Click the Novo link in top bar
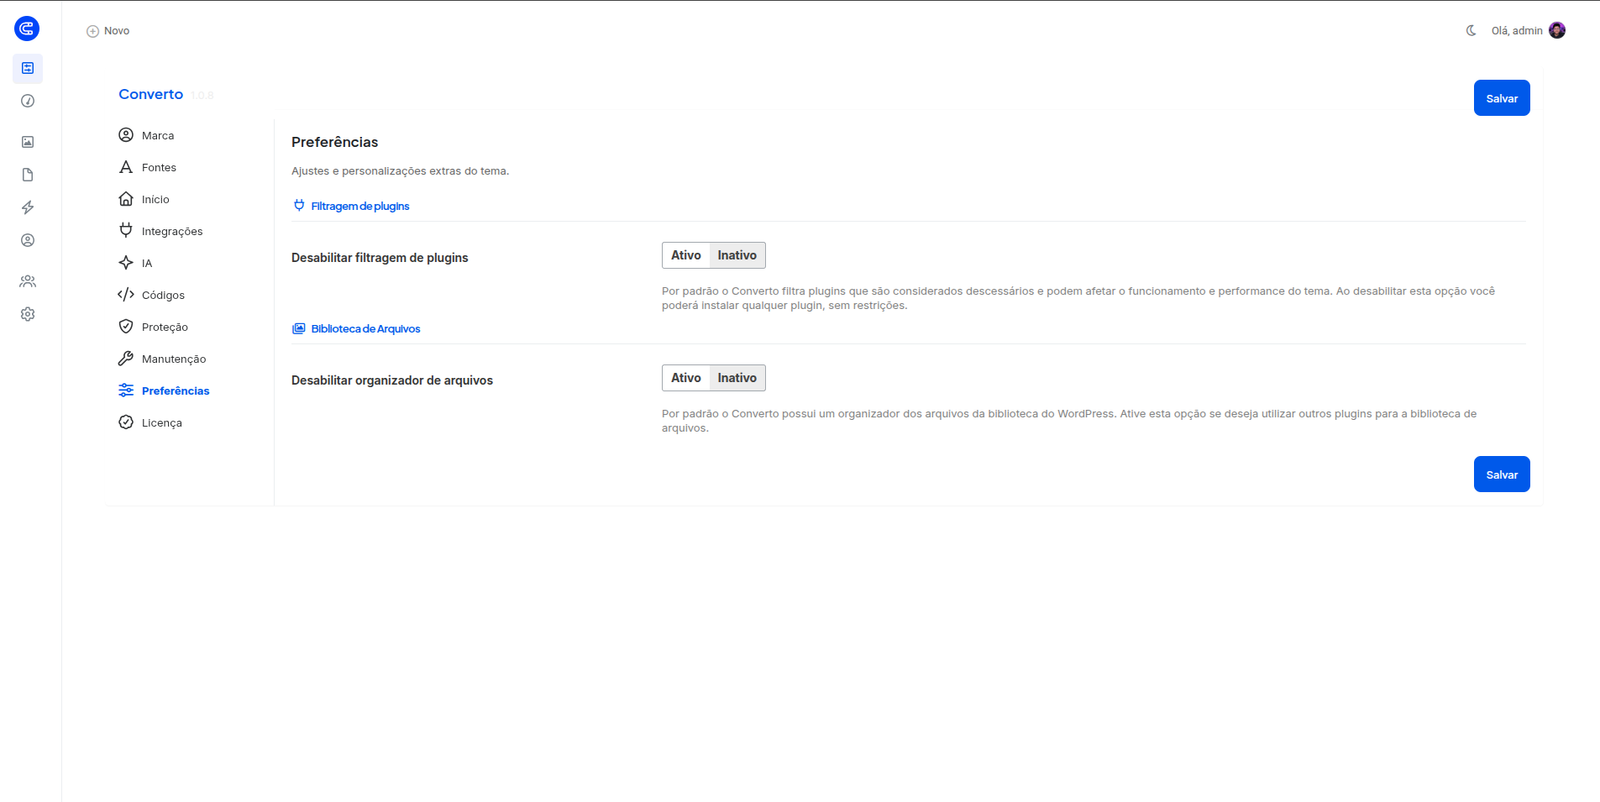The height and width of the screenshot is (802, 1600). click(117, 31)
